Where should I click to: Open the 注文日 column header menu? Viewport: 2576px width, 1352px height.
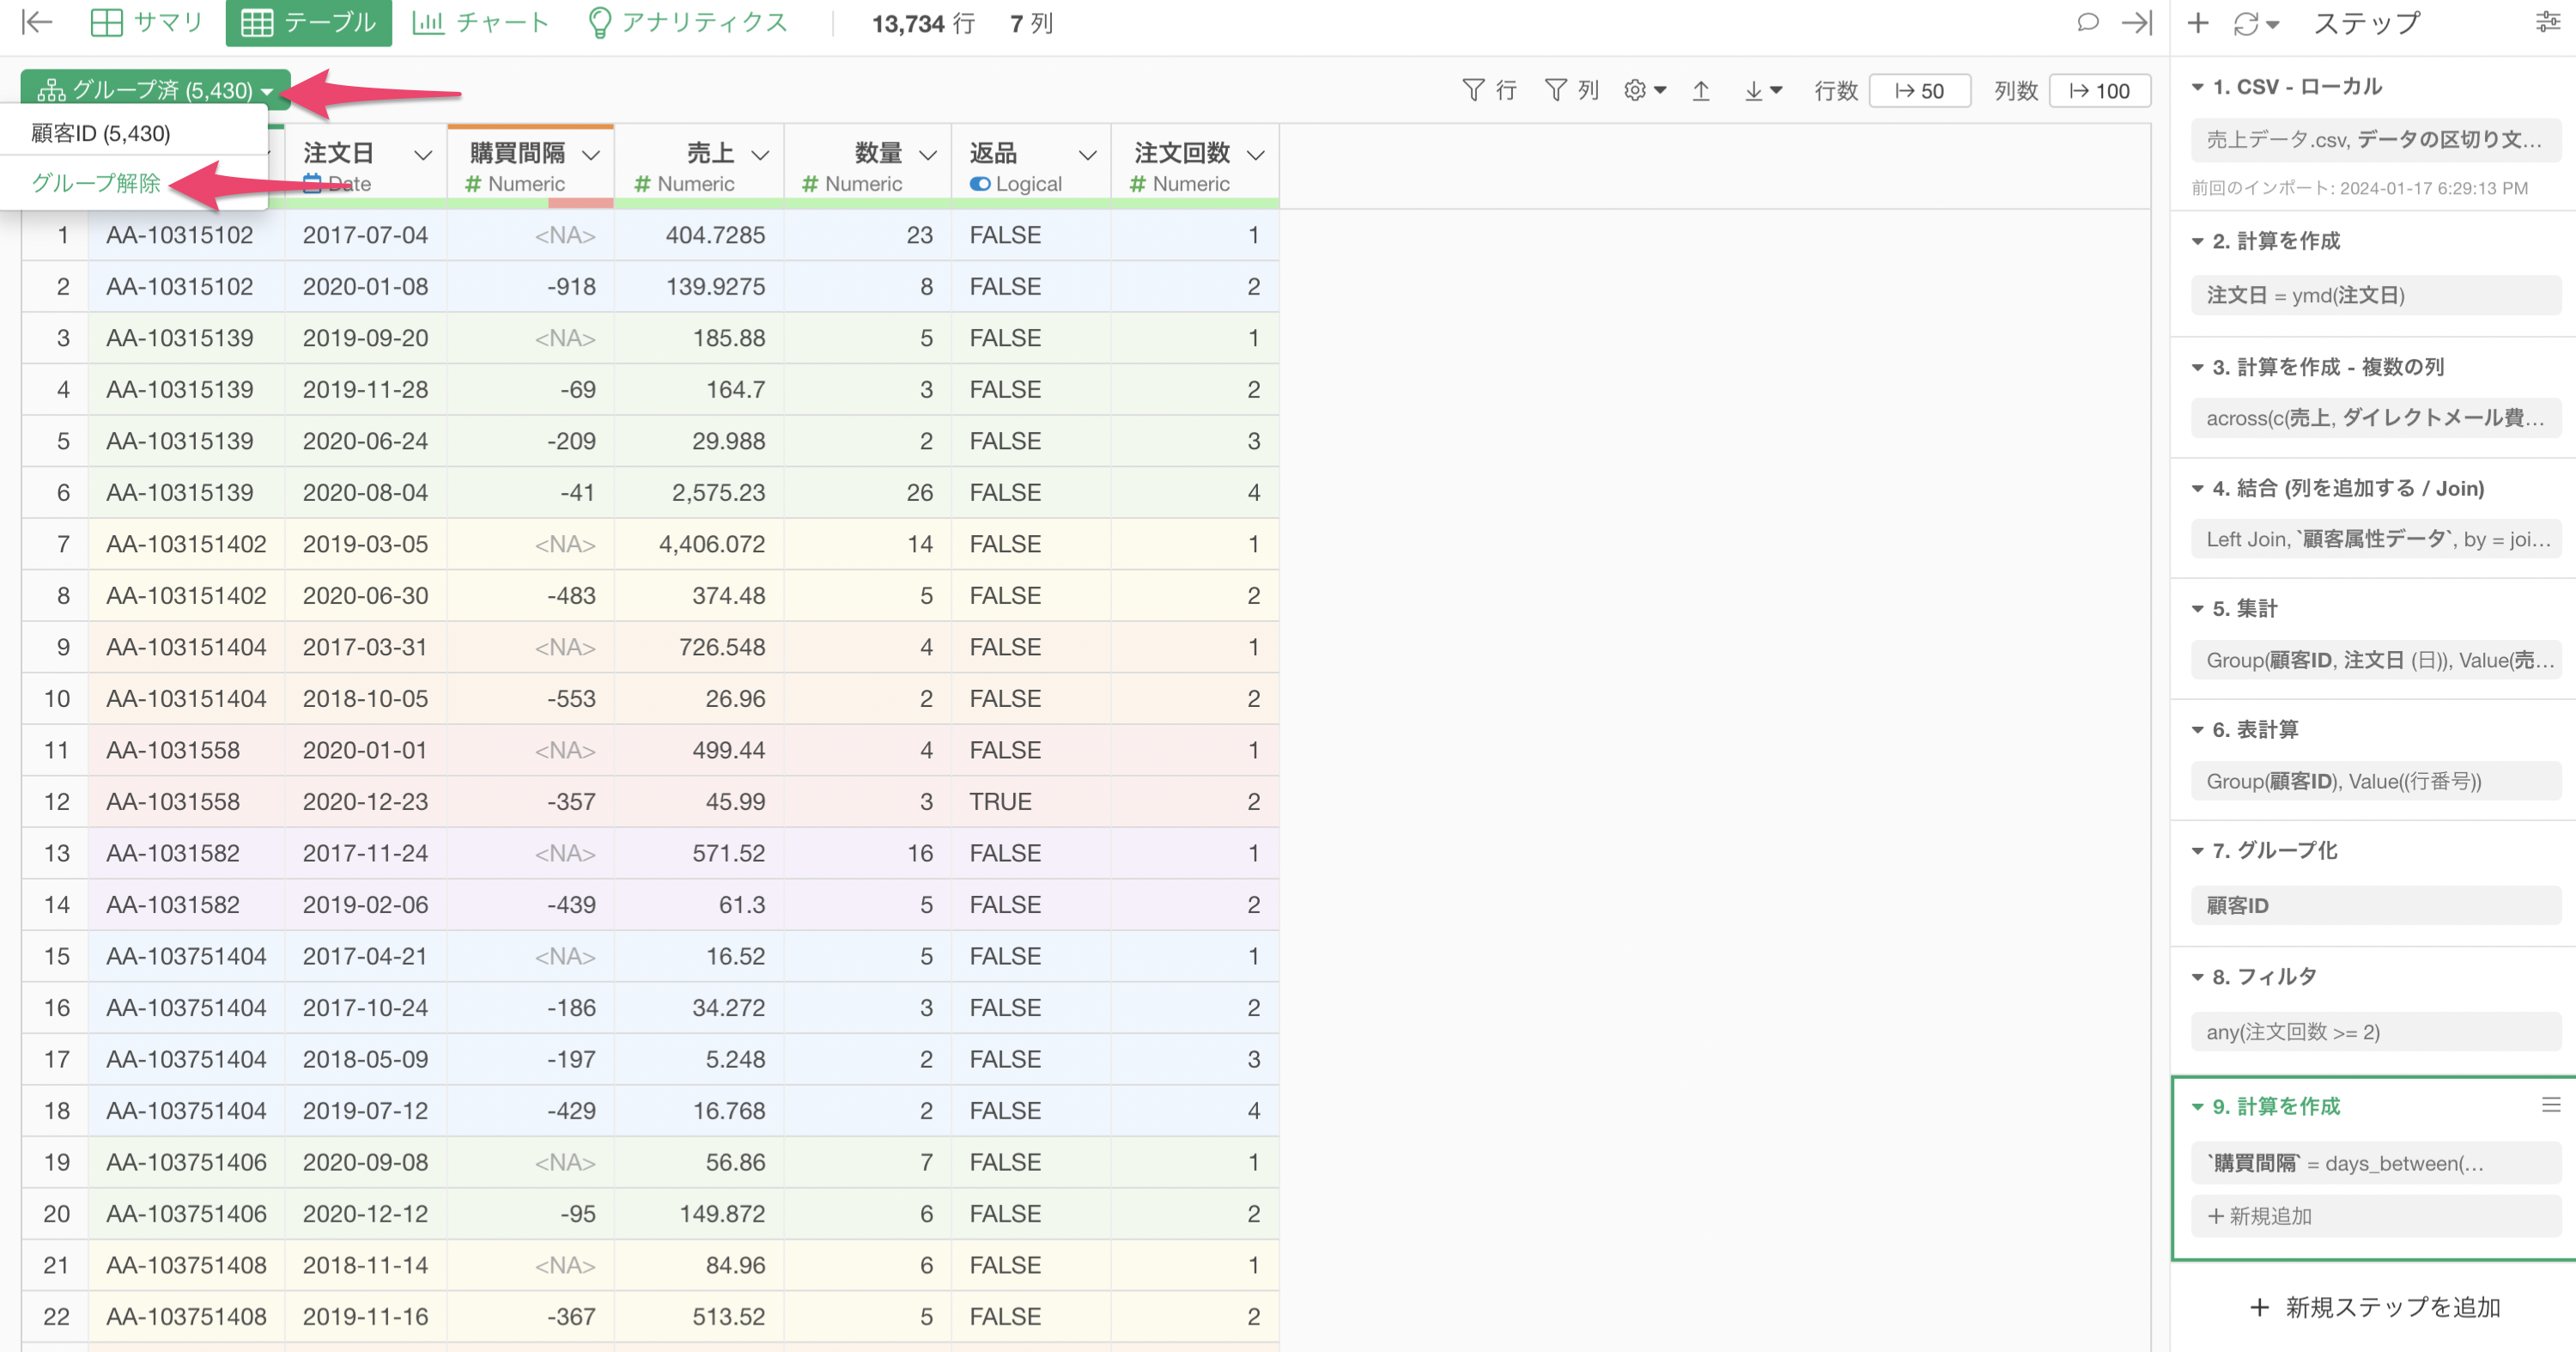423,154
